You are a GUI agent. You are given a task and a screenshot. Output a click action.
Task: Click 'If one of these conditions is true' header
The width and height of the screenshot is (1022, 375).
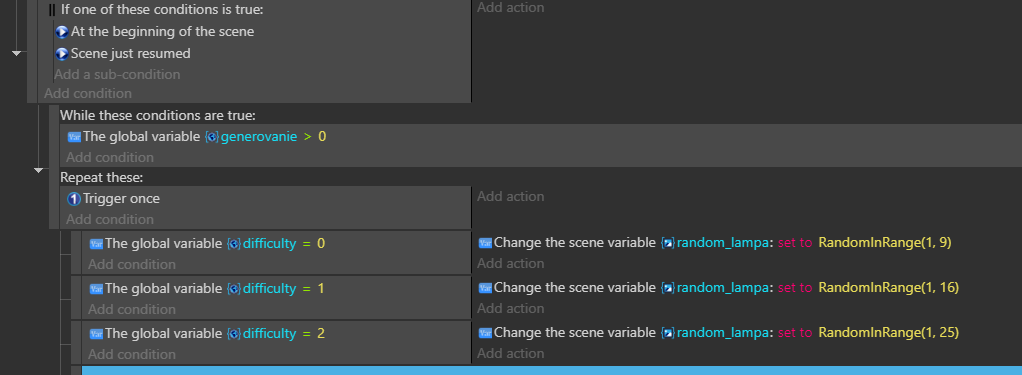(162, 10)
